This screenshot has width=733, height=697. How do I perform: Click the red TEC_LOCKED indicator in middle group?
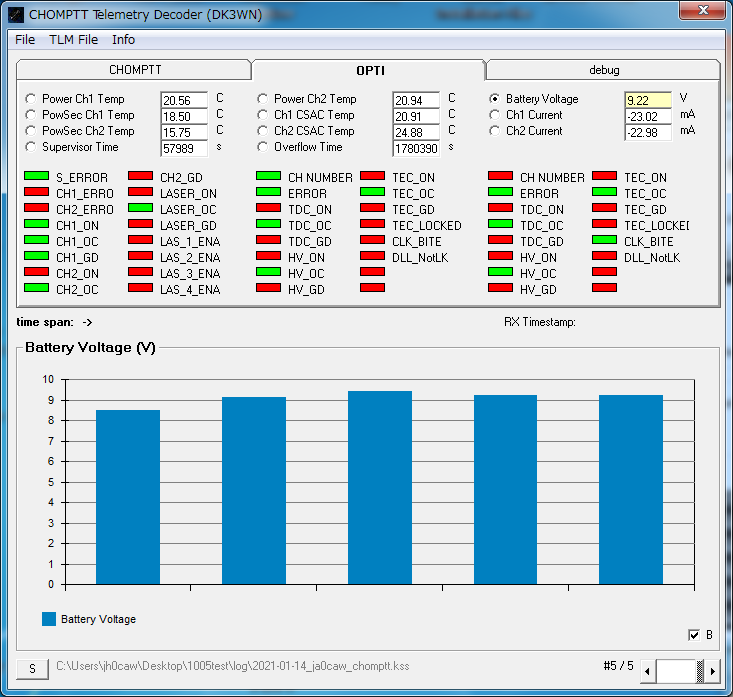(x=373, y=223)
